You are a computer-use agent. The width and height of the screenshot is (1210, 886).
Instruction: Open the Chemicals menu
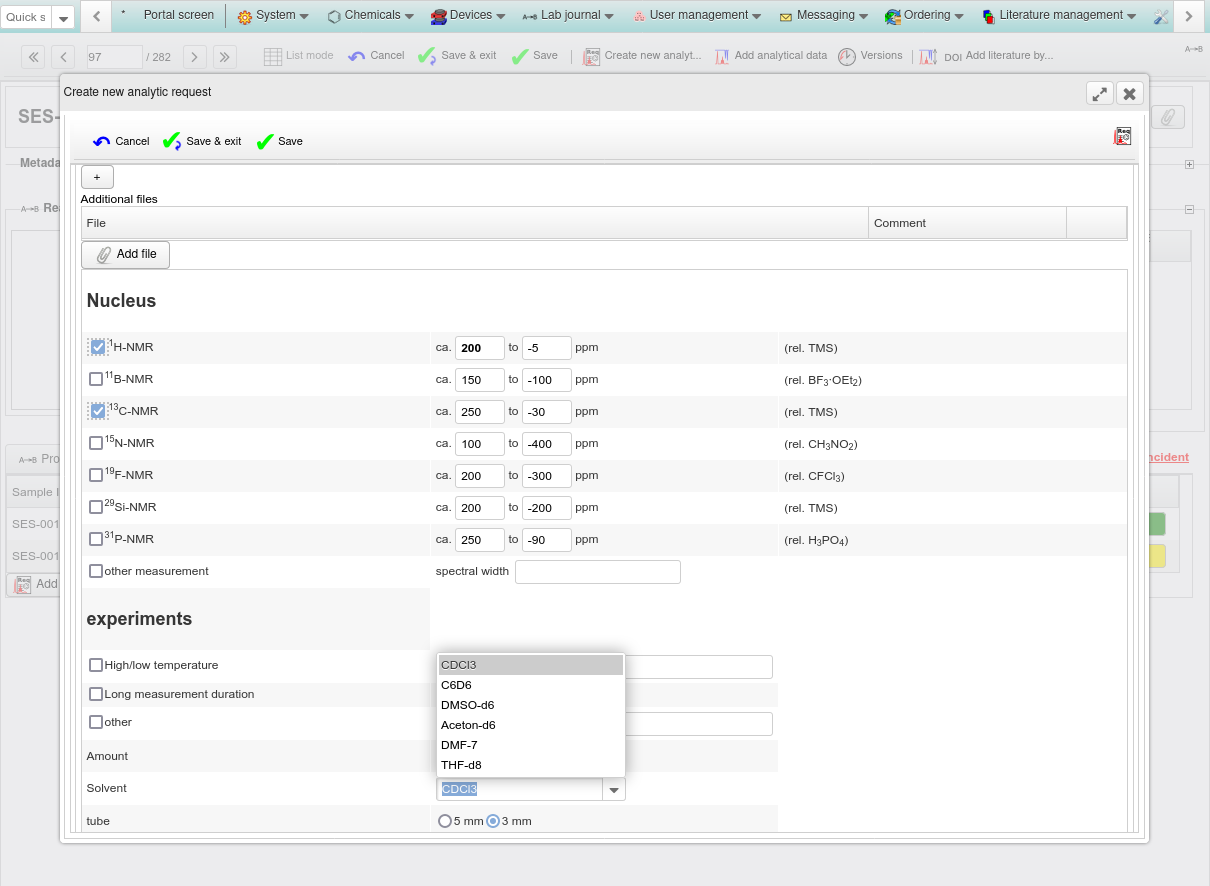[x=371, y=15]
